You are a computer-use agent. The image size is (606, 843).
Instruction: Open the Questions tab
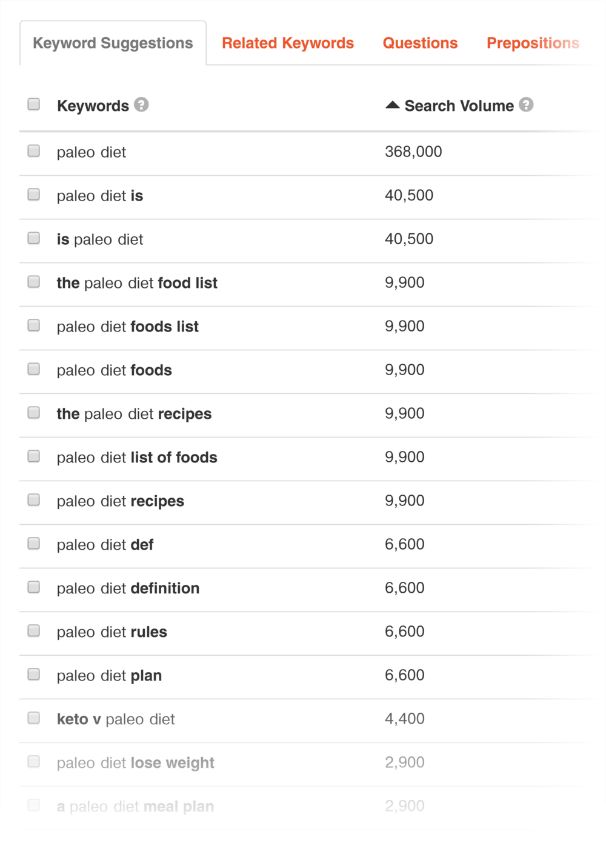(420, 43)
